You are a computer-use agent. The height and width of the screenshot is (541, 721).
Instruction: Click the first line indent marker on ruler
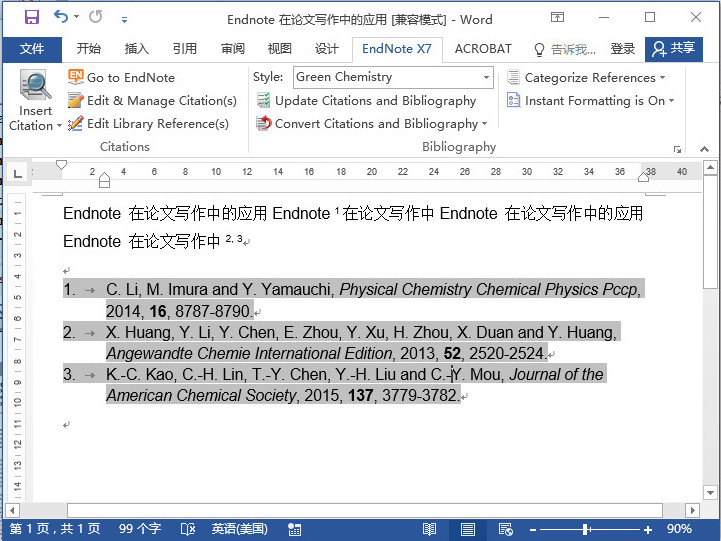61,165
